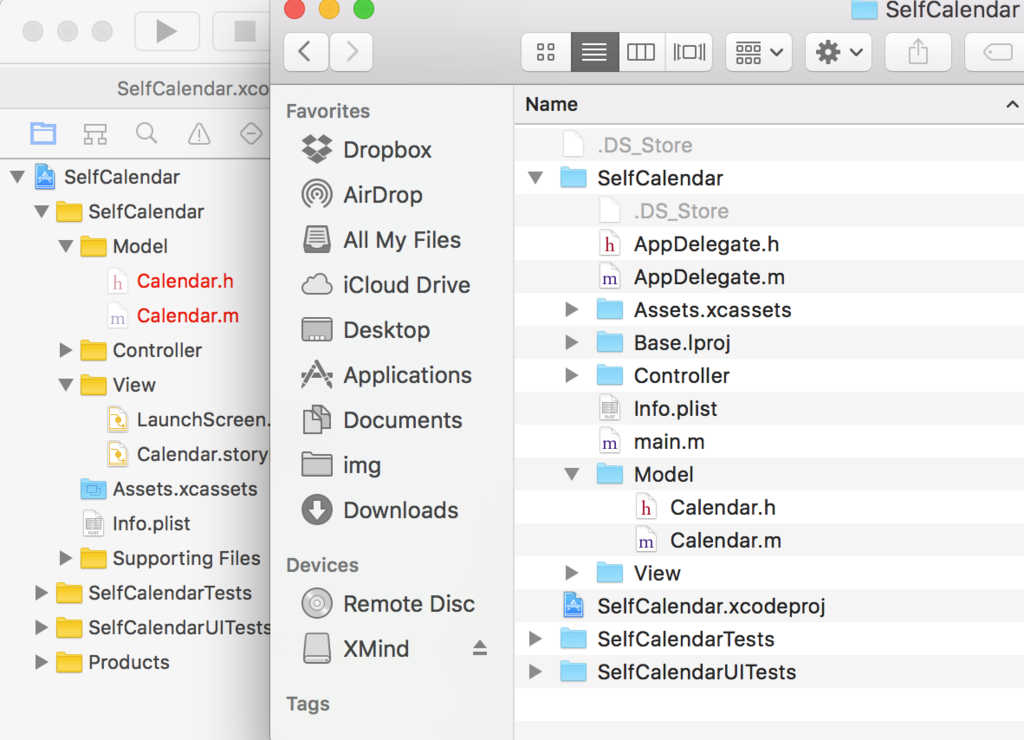
Task: Collapse SelfCalendar project root in Xcode
Action: pyautogui.click(x=18, y=176)
